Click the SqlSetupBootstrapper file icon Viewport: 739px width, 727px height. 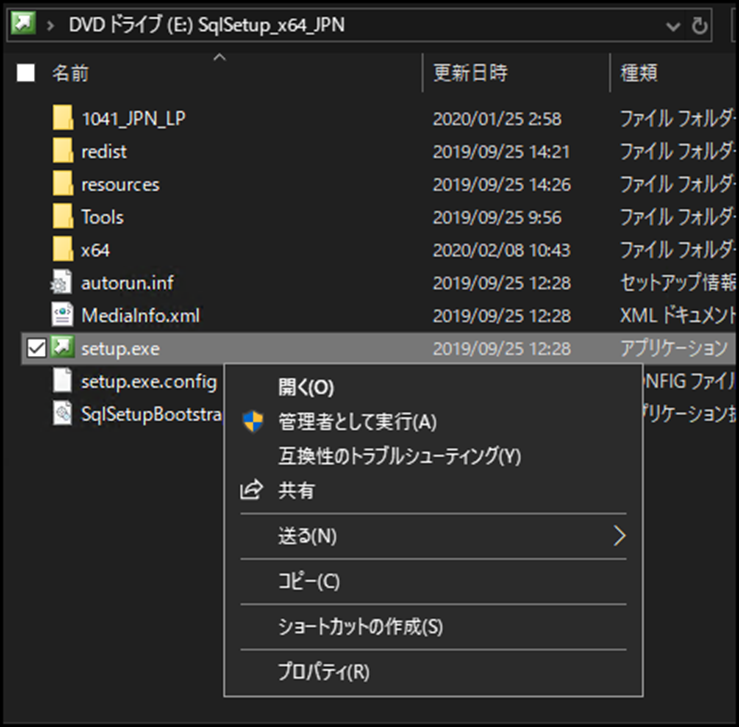pyautogui.click(x=62, y=413)
